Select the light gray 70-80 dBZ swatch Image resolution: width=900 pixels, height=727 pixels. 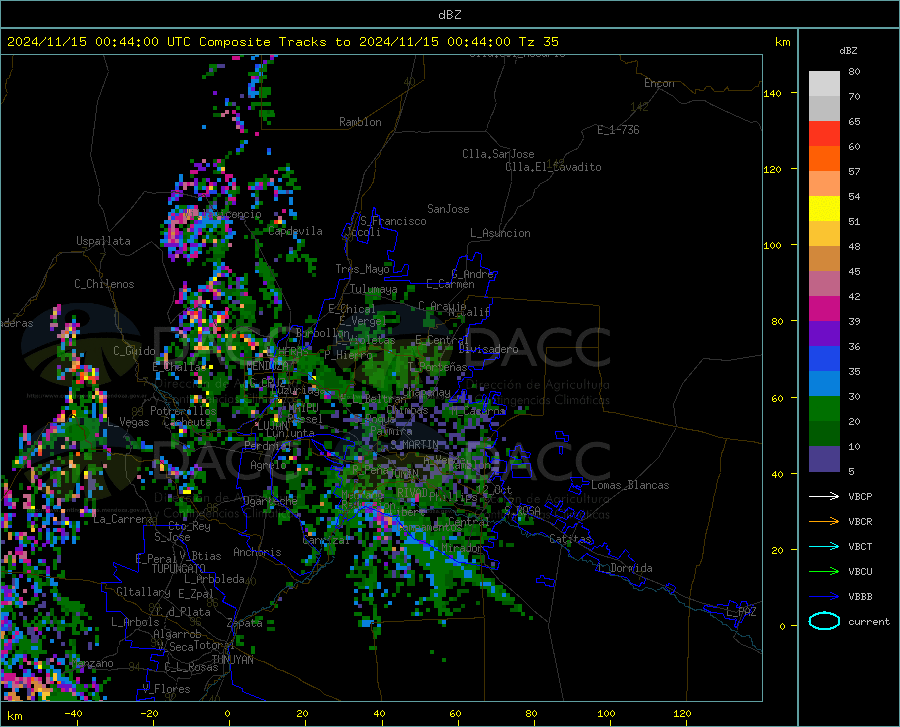[x=824, y=84]
